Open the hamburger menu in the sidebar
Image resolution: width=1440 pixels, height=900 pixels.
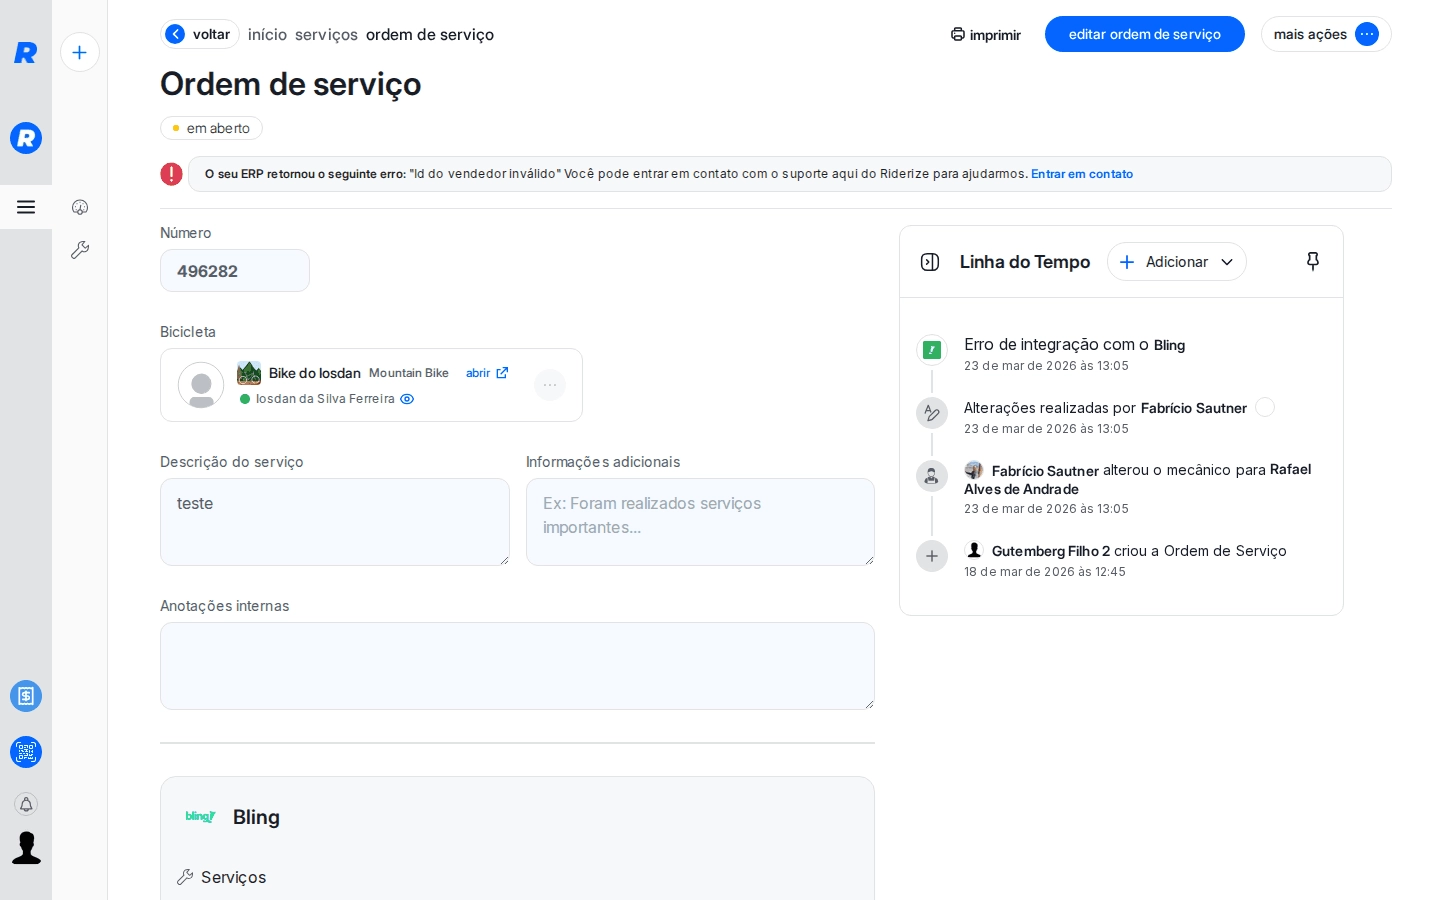point(26,207)
